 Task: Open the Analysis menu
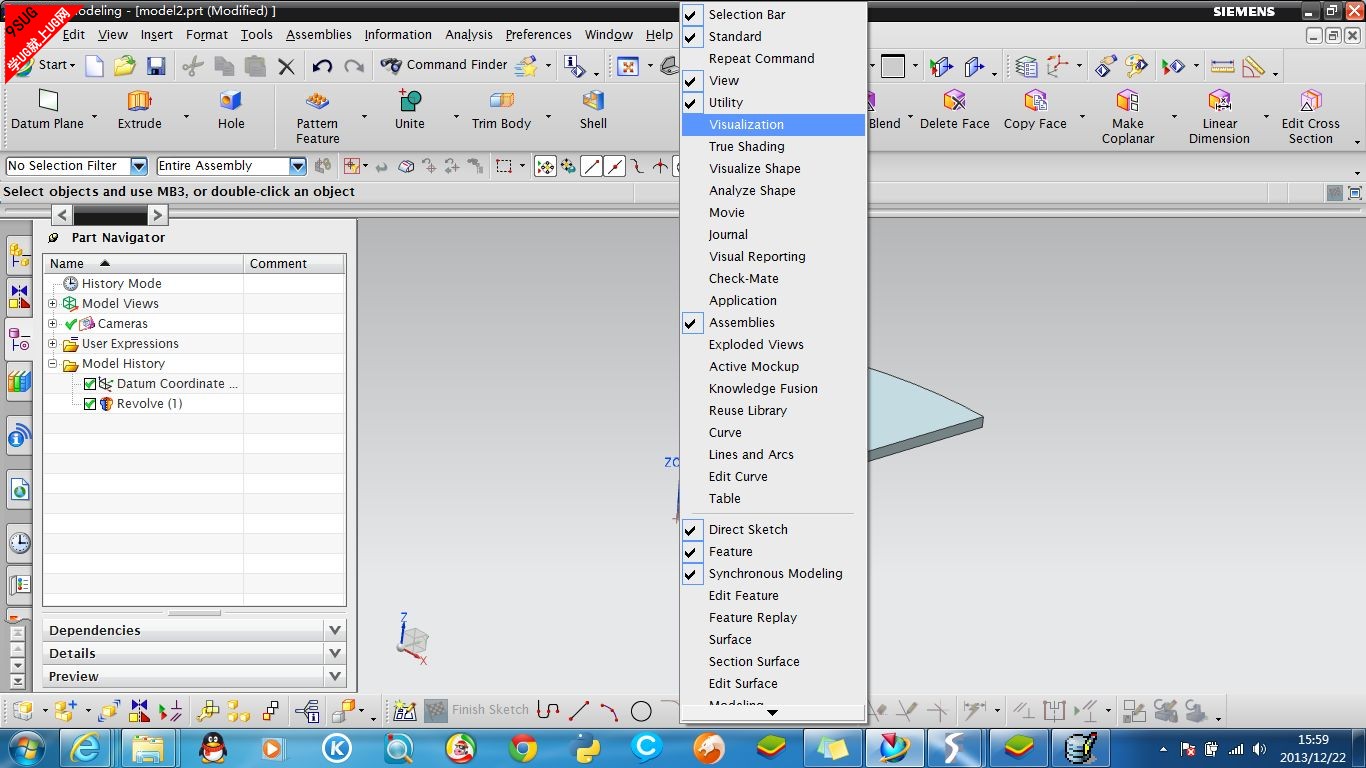click(x=469, y=34)
